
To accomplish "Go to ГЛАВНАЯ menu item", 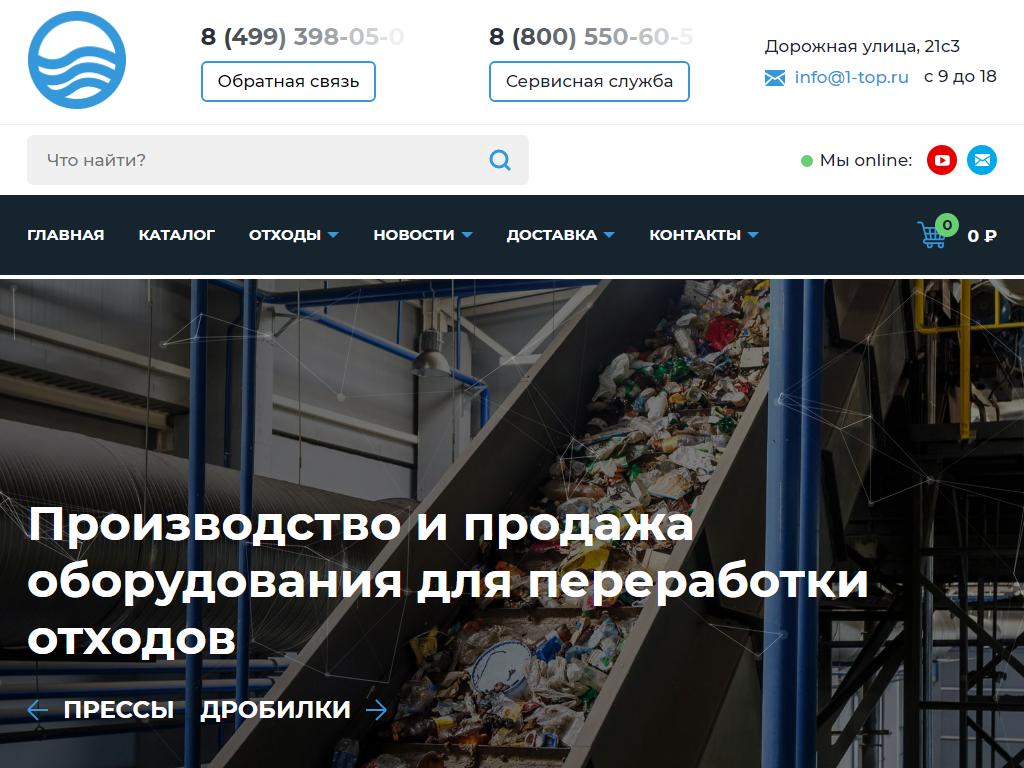I will click(66, 235).
